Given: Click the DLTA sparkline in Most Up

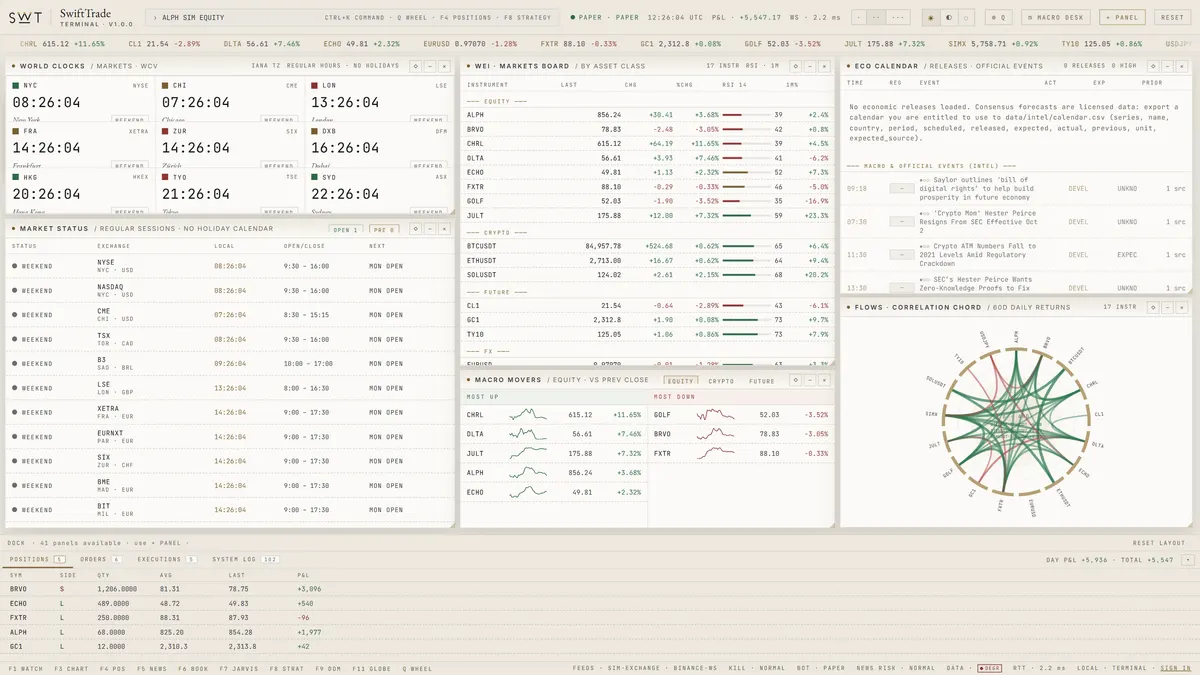Looking at the screenshot, I should coord(528,434).
